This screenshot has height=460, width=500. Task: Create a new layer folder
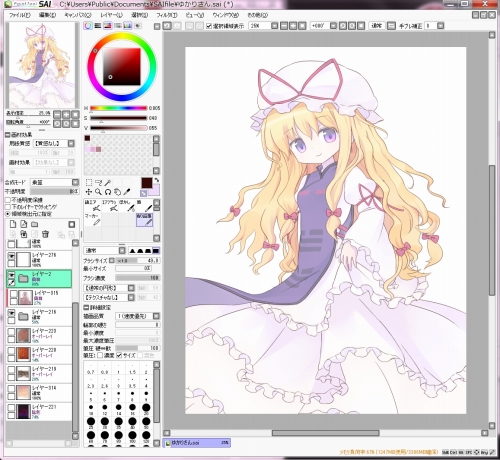click(x=35, y=224)
